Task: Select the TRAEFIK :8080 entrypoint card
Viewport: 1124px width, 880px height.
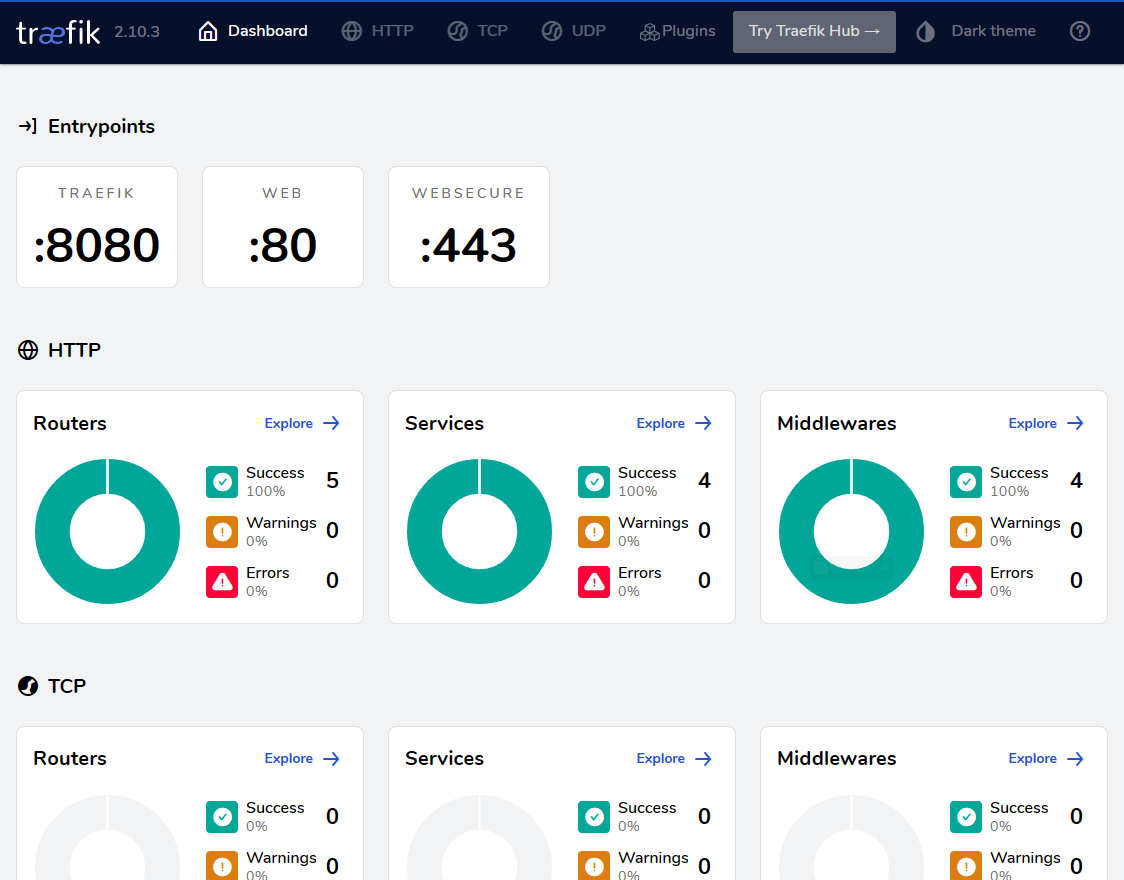Action: pos(97,227)
